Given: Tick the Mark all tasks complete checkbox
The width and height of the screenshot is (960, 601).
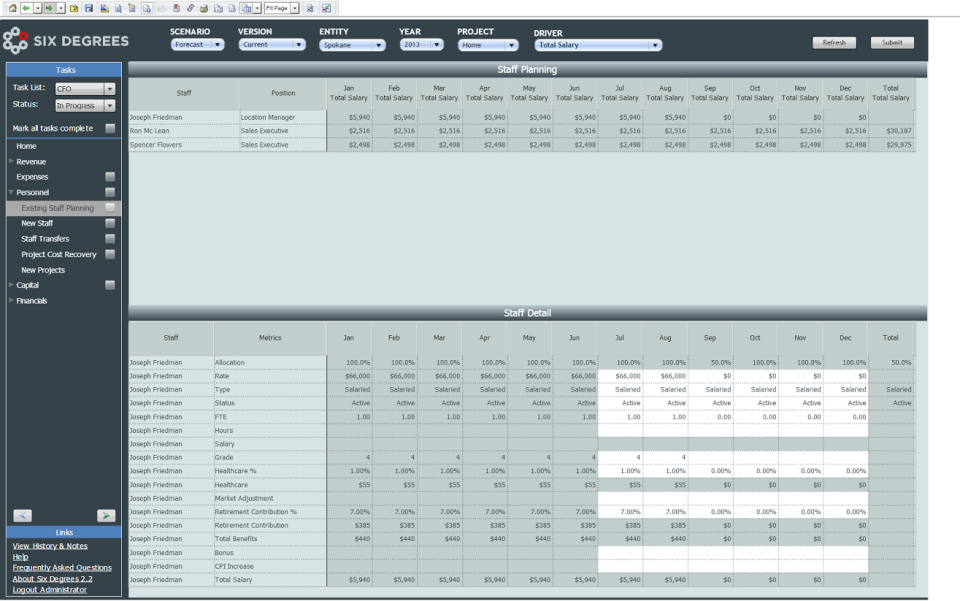Looking at the screenshot, I should [x=110, y=128].
